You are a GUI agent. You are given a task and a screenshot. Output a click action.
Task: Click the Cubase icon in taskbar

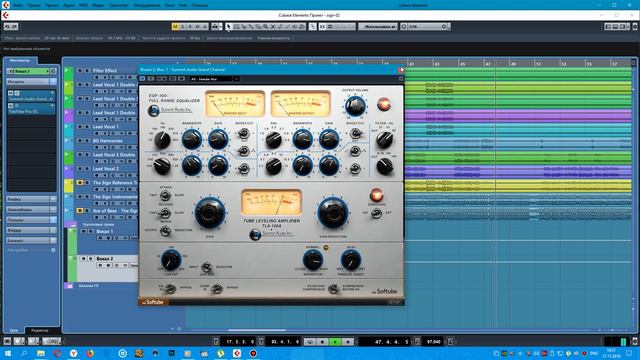pos(237,353)
